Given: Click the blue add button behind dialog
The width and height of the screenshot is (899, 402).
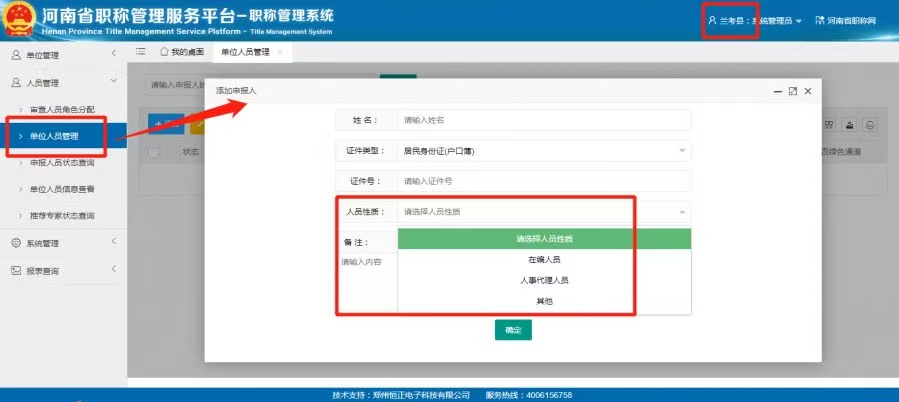Looking at the screenshot, I should tap(166, 124).
